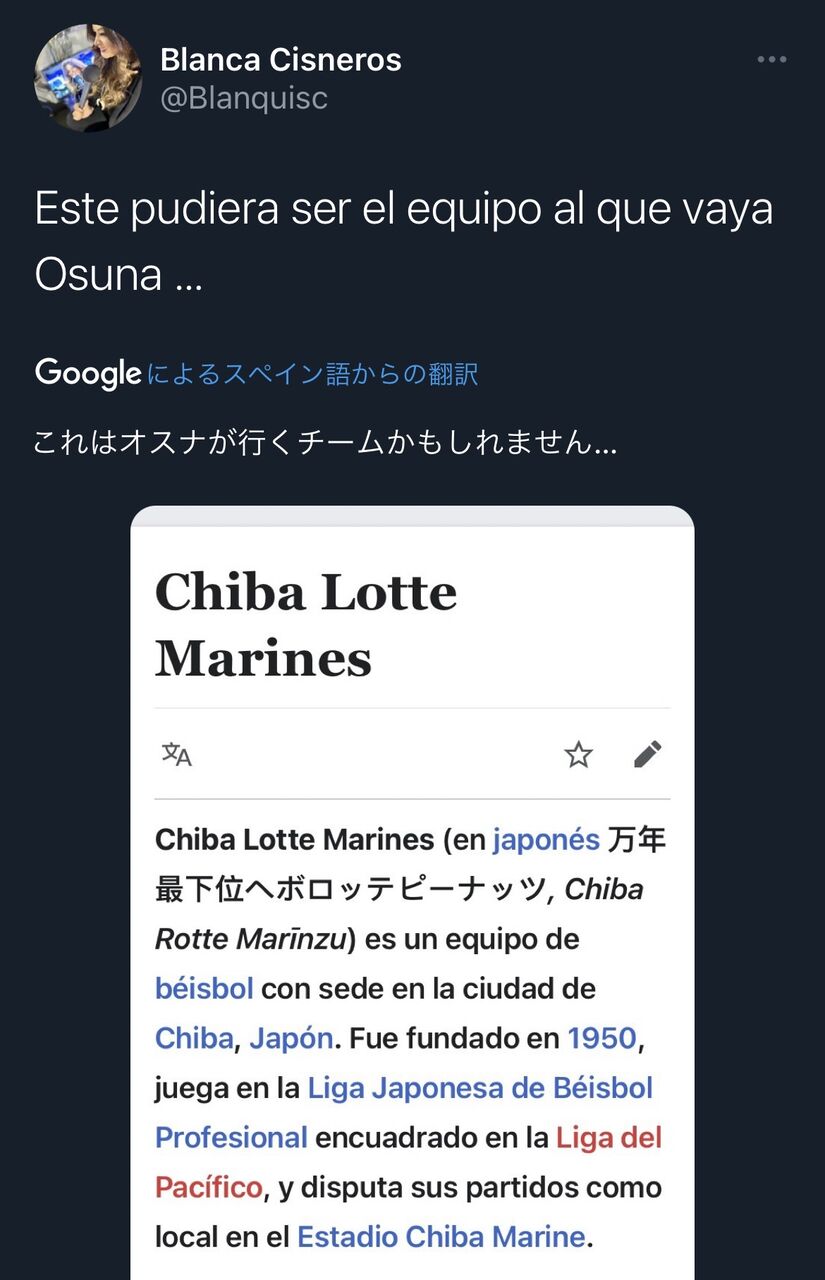
Task: Click the Google logo in translation line
Action: (88, 374)
